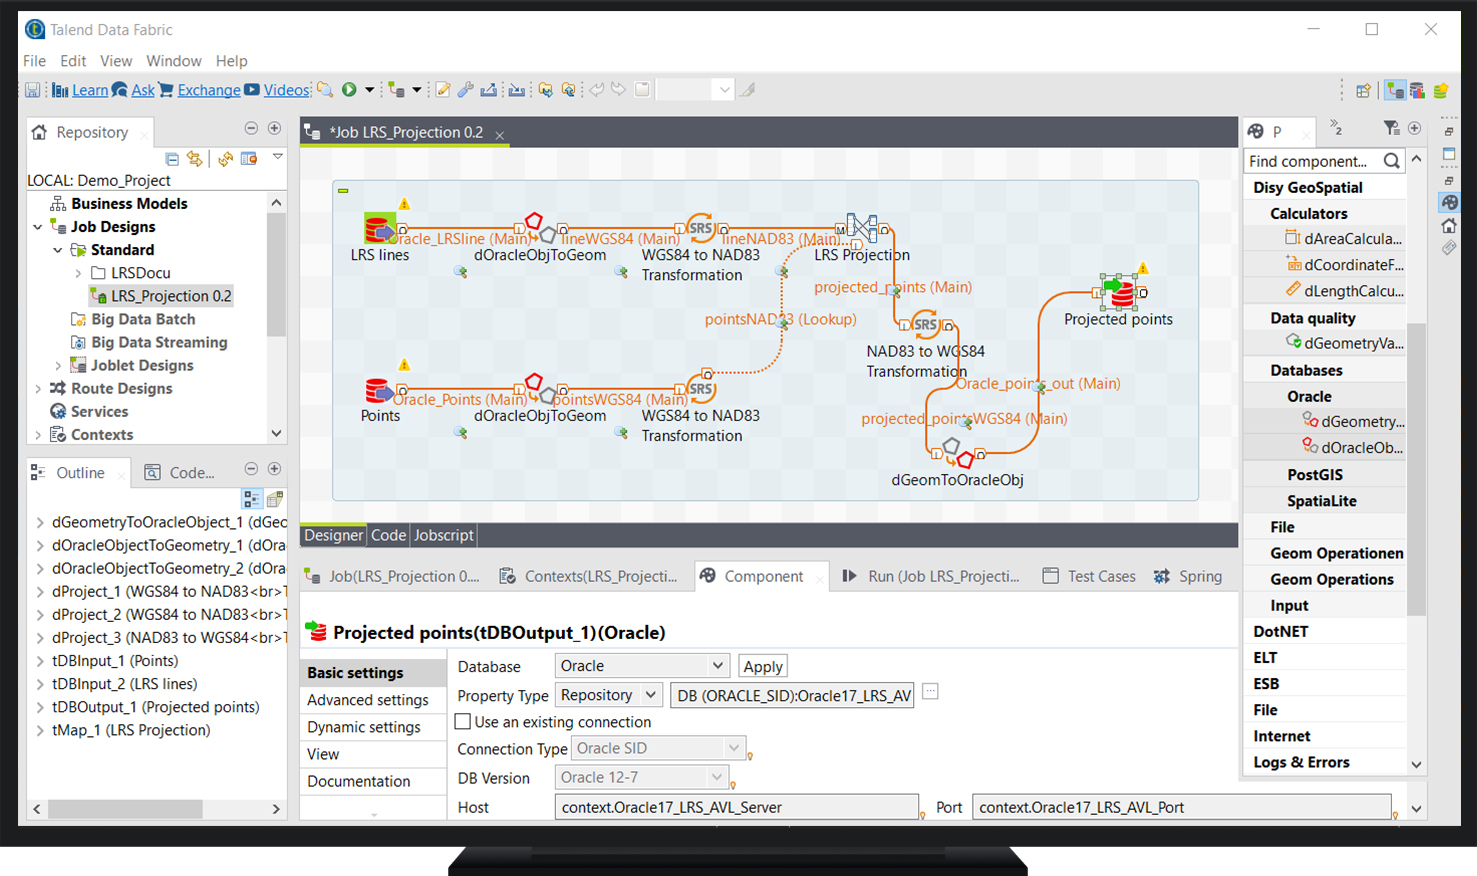
Task: Click the Home icon on the right sidebar
Action: point(1451,225)
